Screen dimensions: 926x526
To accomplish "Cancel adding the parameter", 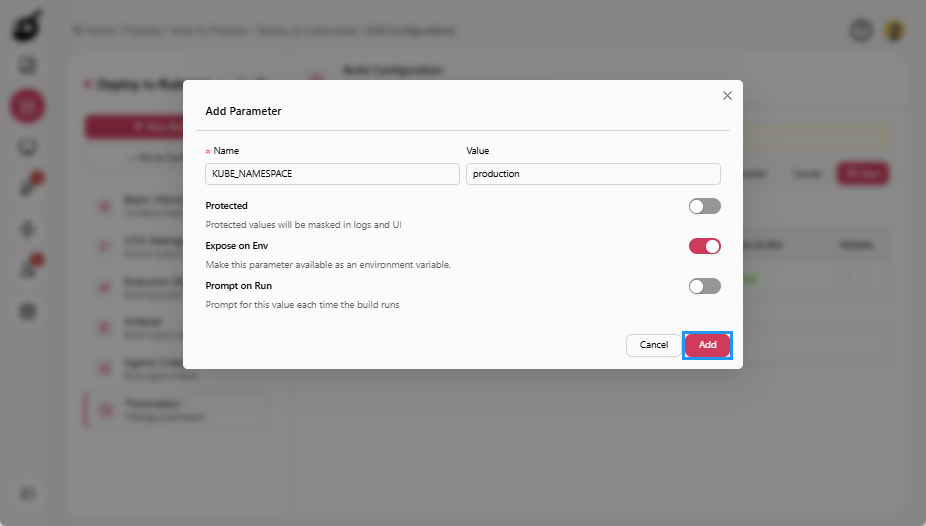I will coord(654,345).
